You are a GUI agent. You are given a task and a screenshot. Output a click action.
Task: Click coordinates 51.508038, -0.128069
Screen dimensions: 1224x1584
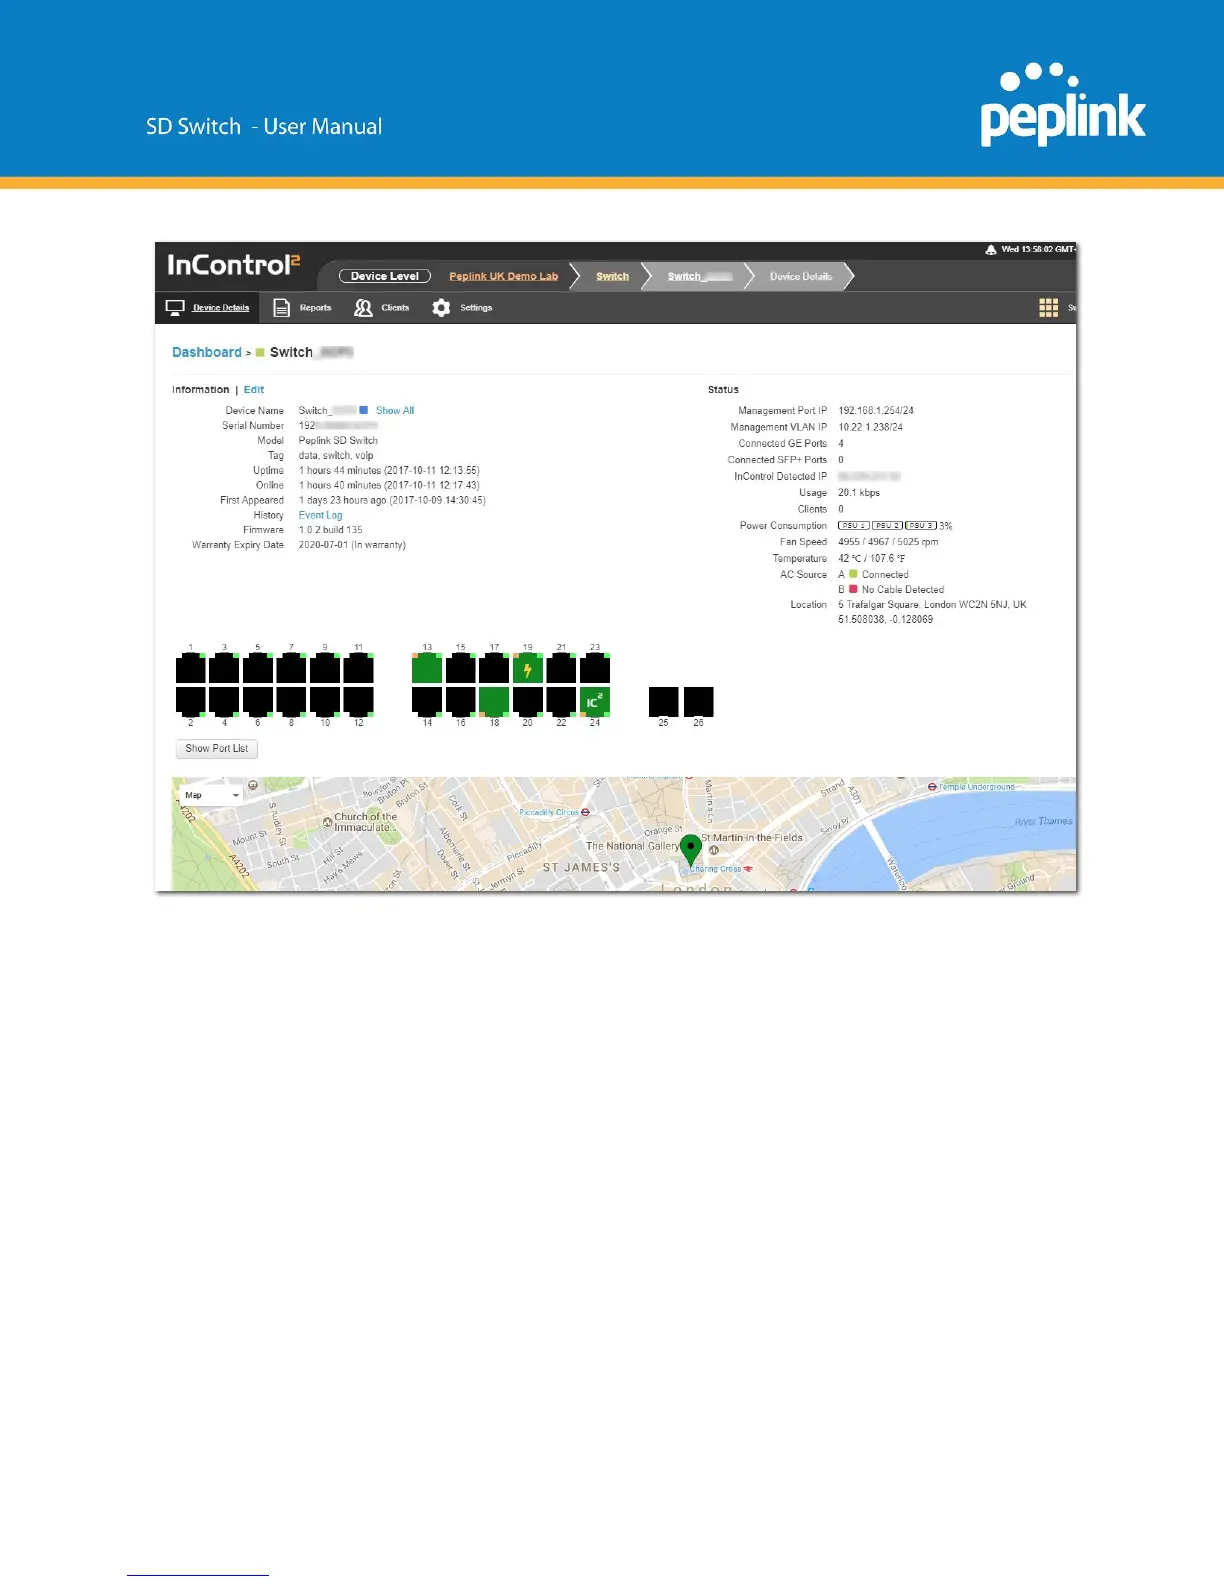pyautogui.click(x=885, y=619)
